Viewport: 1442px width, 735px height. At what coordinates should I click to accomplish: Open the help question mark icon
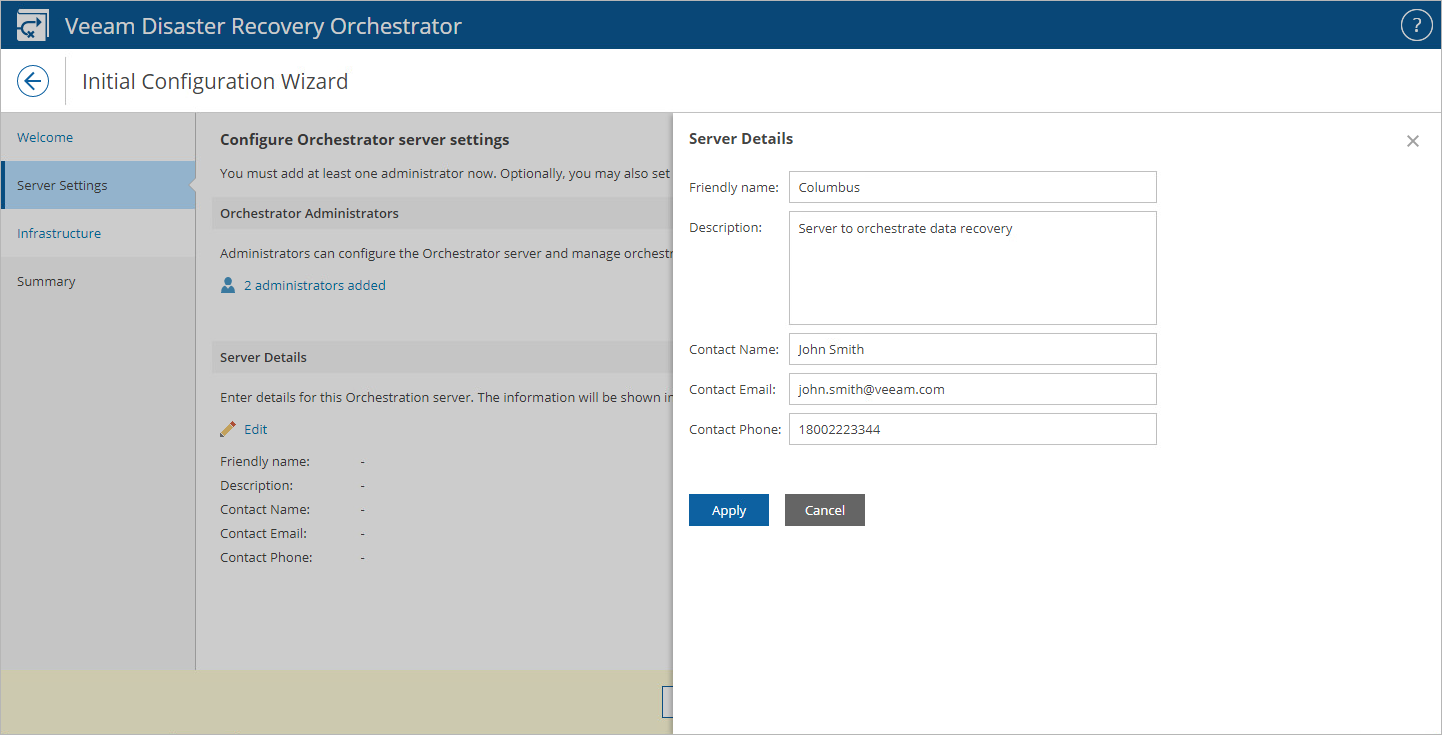1416,26
